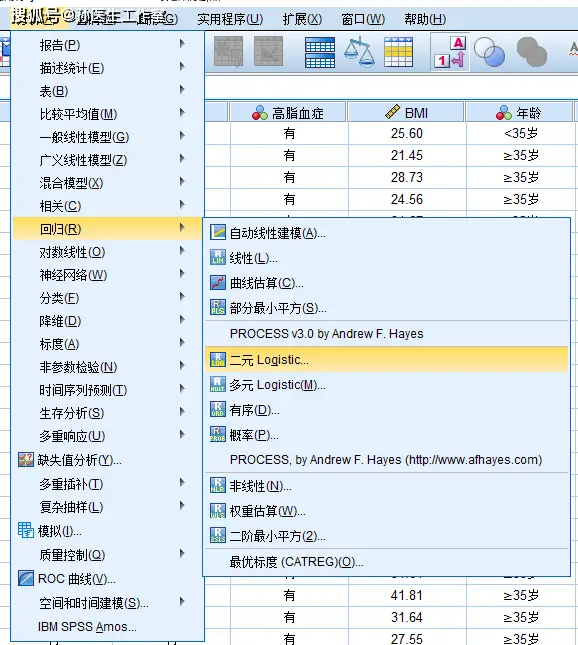Choose 最优标度 (CATREG)(O) entry
This screenshot has width=578, height=645.
coord(386,562)
